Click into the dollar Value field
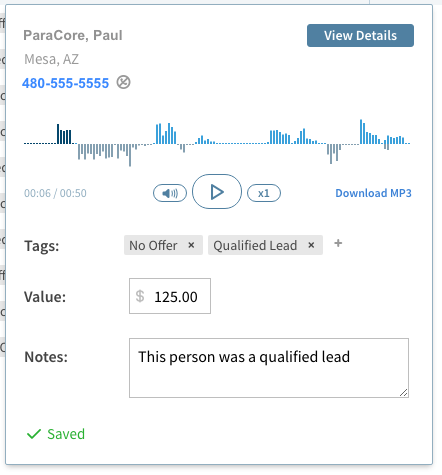 coord(170,296)
